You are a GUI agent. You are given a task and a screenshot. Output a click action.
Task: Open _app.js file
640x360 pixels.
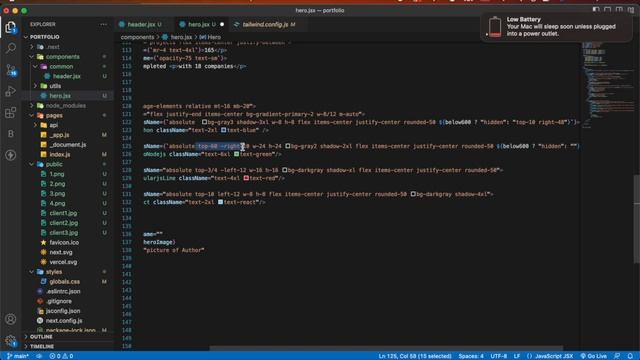click(60, 135)
